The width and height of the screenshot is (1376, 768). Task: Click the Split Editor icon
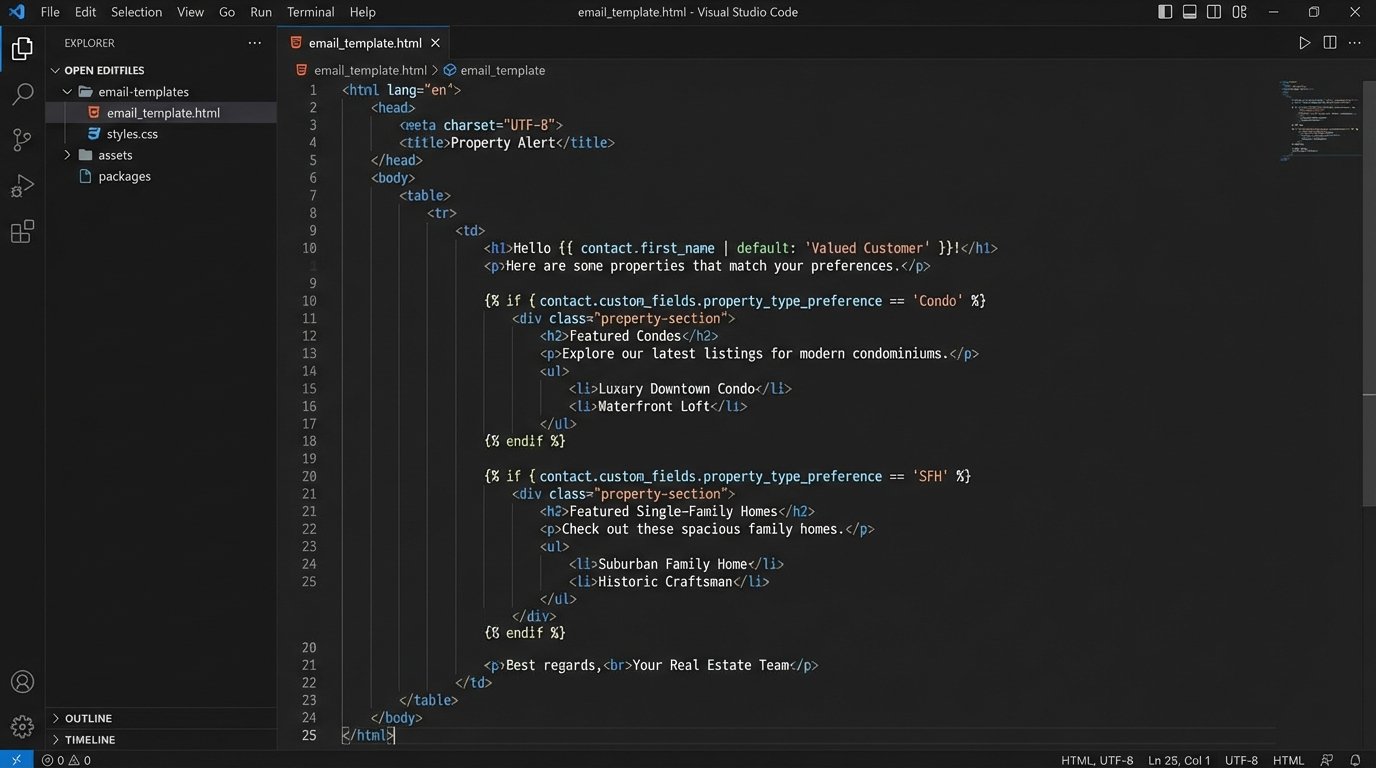[x=1329, y=43]
